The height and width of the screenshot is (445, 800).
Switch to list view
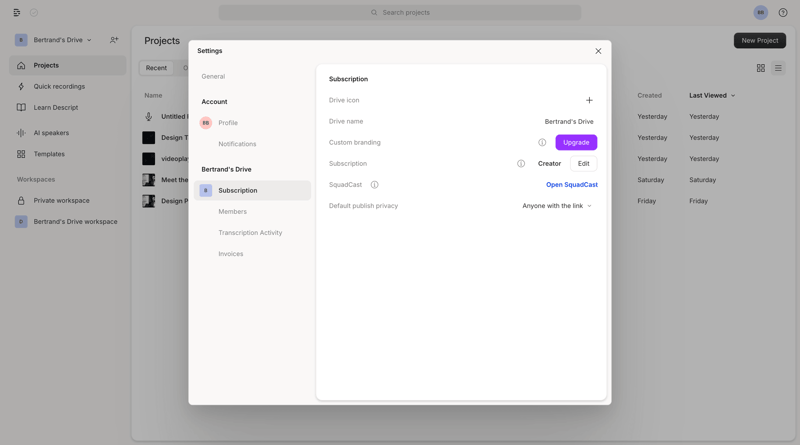point(778,68)
